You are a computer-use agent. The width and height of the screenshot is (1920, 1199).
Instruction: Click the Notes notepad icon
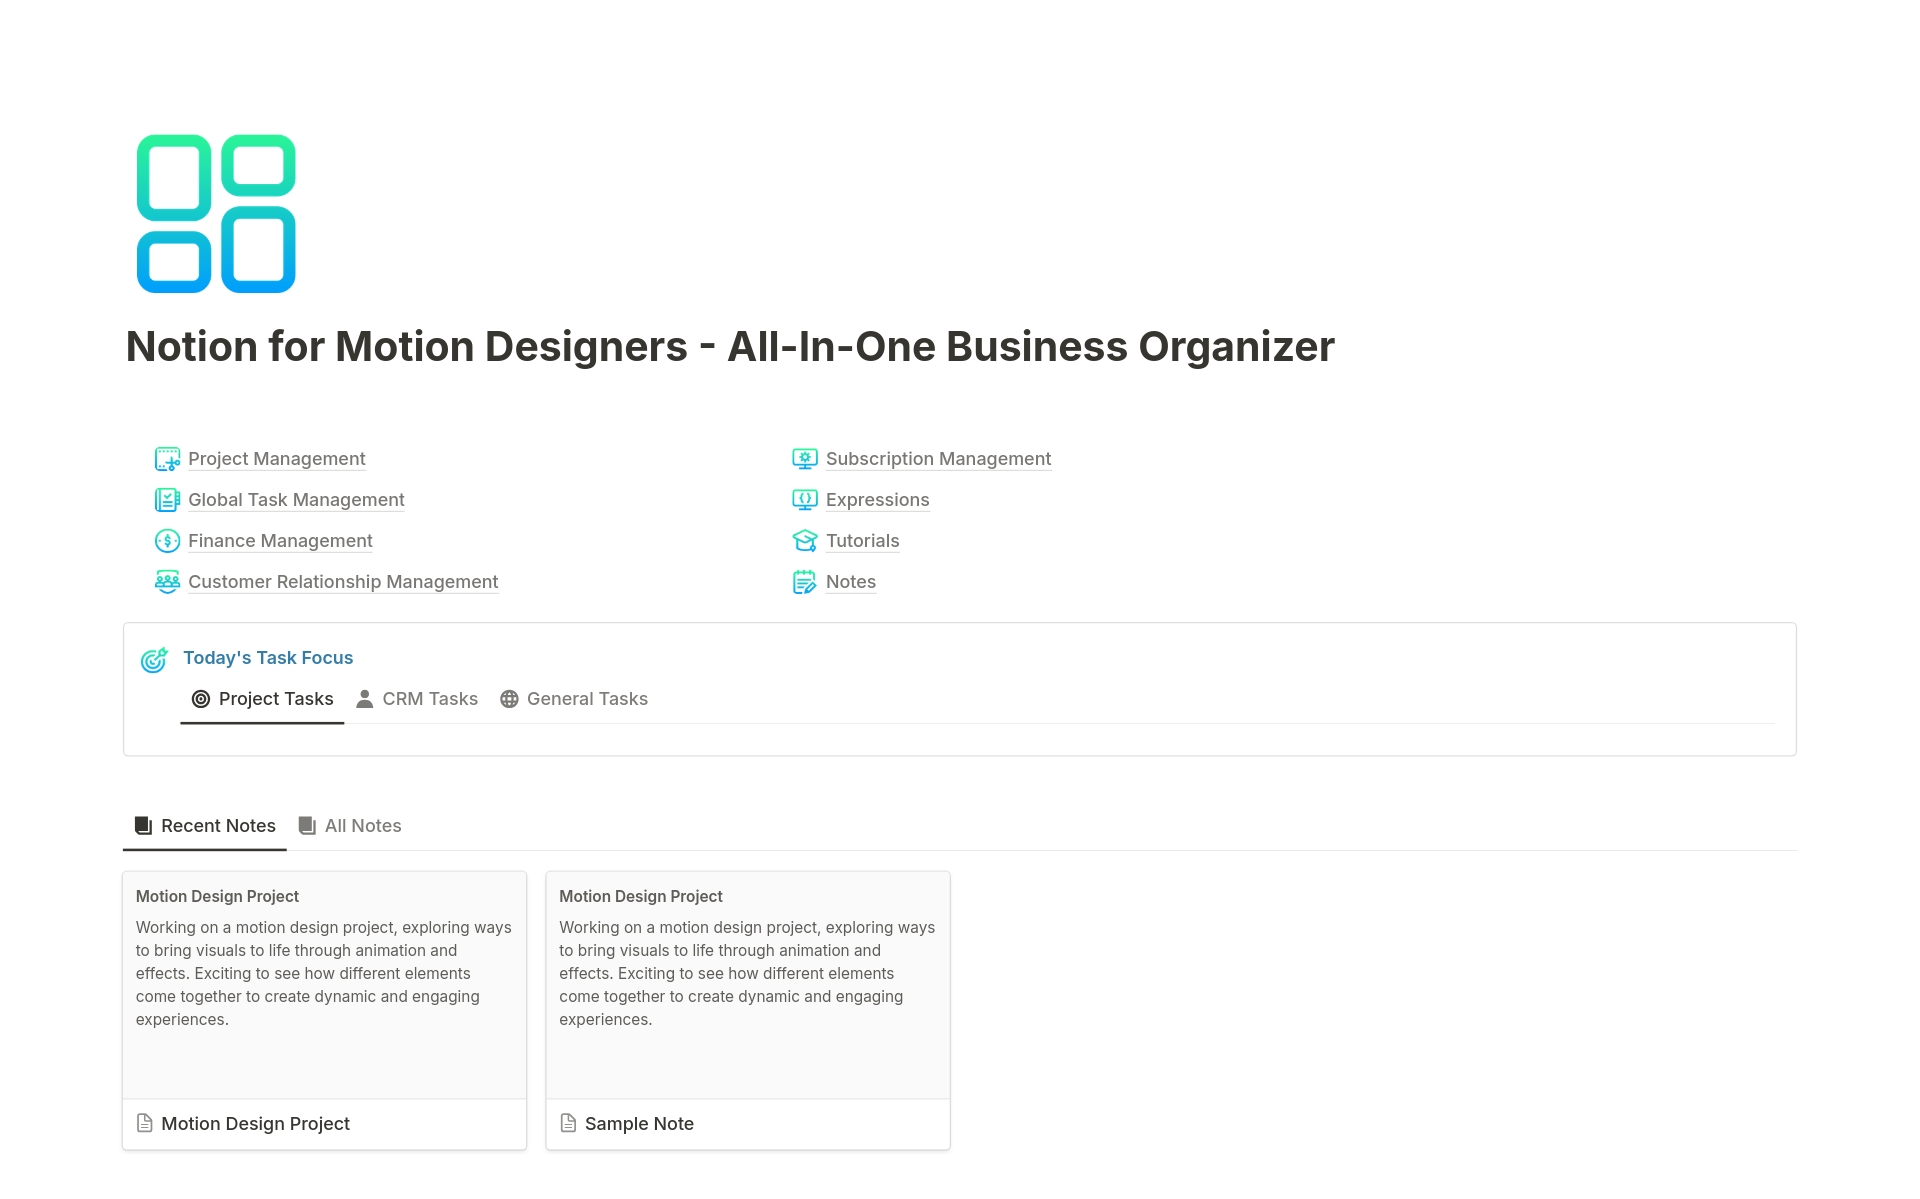pyautogui.click(x=804, y=582)
